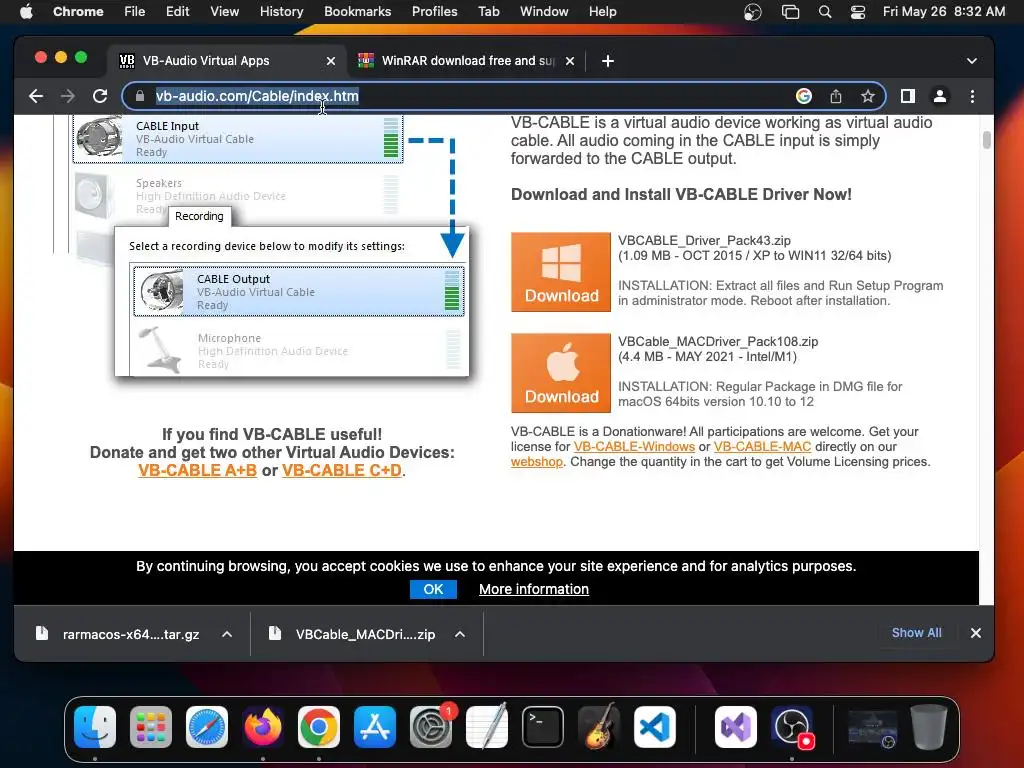Open VB-CABLE-Windows license link
Image resolution: width=1024 pixels, height=768 pixels.
[634, 447]
